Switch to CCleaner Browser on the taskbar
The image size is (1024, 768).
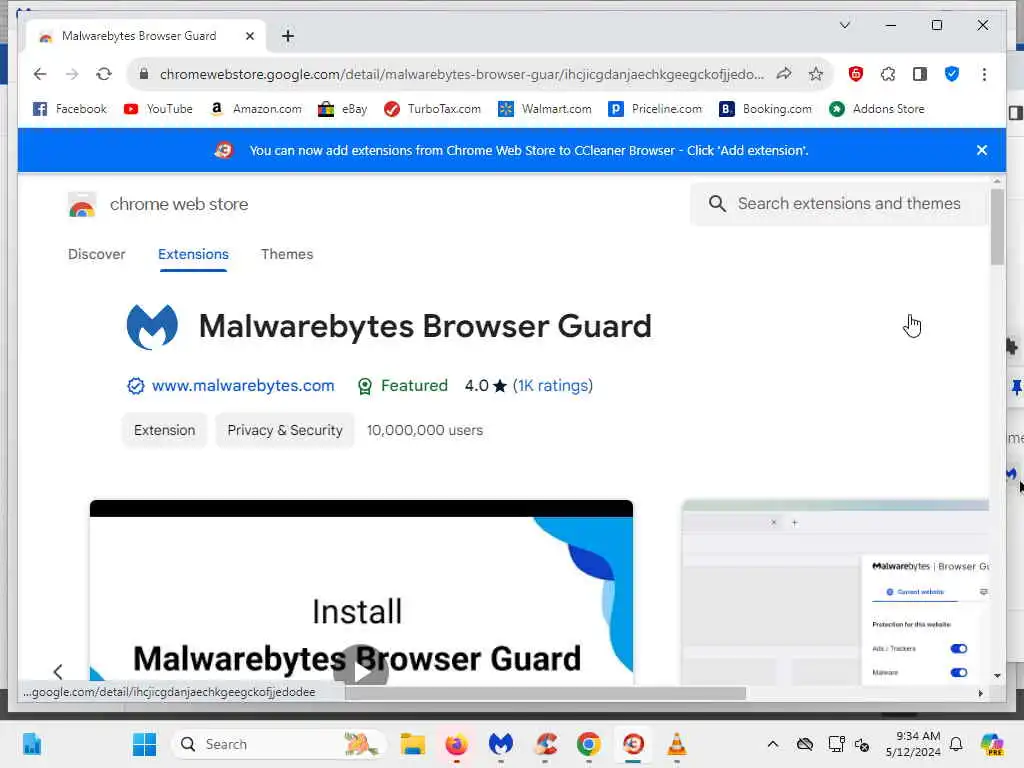coord(633,744)
